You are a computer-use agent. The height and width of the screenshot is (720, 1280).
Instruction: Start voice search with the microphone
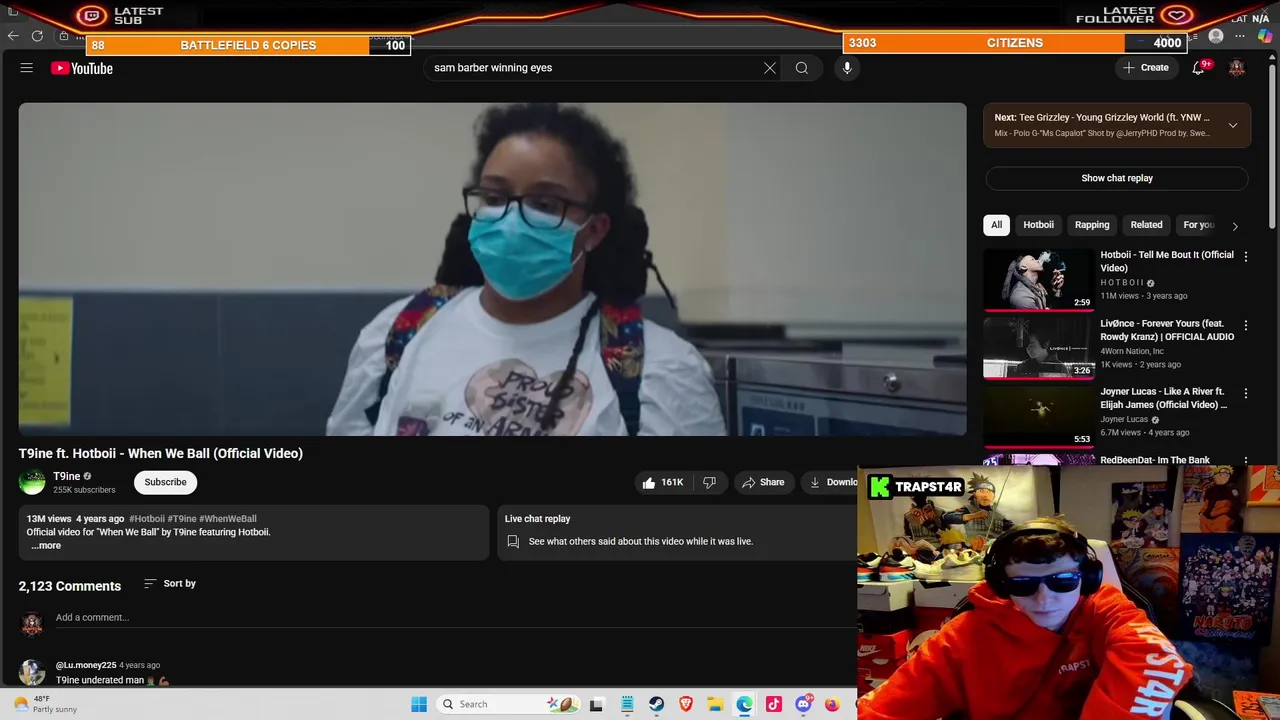(x=847, y=68)
